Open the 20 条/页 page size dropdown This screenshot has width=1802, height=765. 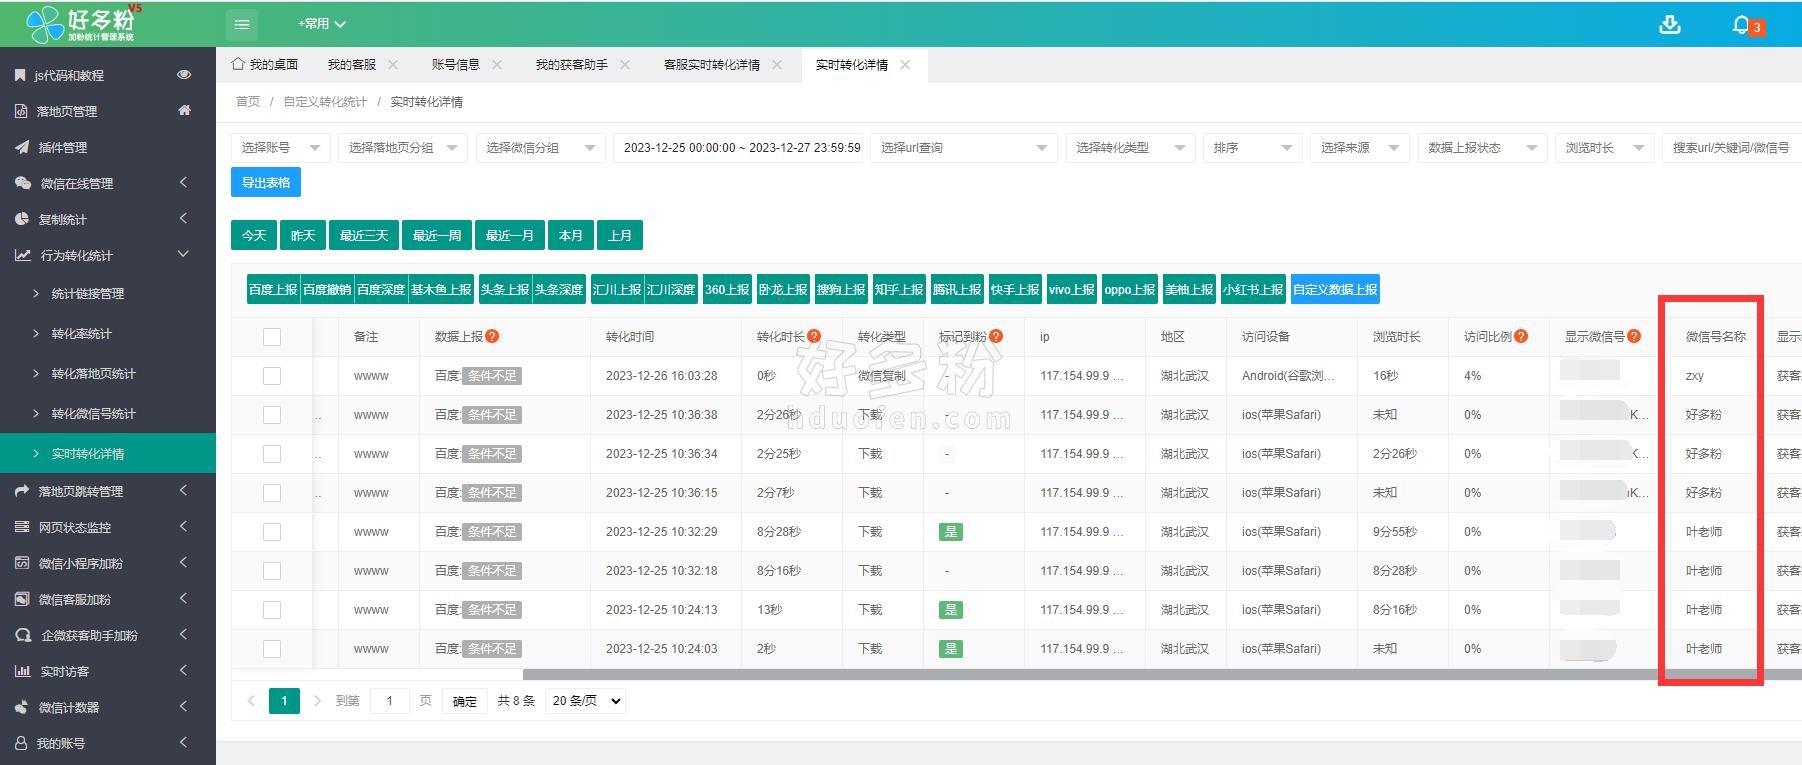587,700
